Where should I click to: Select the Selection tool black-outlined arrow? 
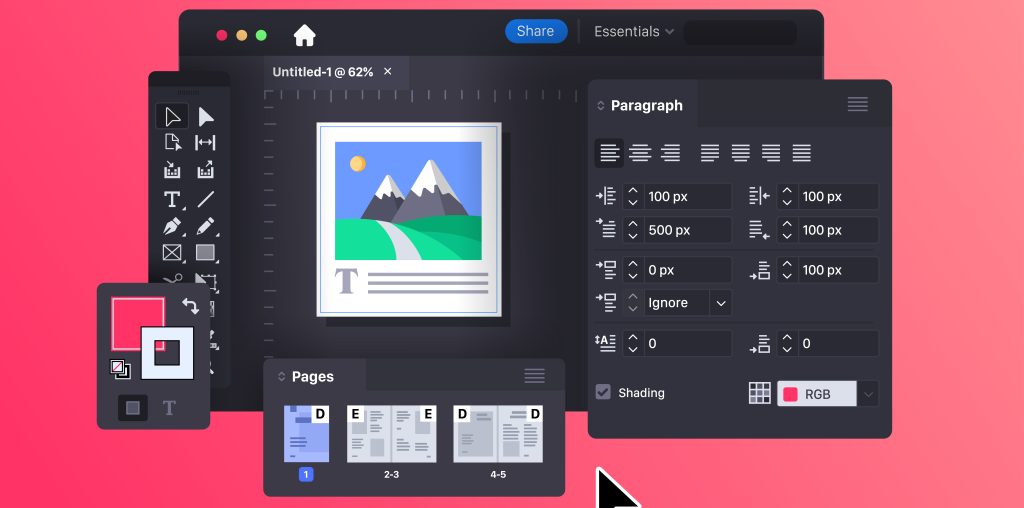pyautogui.click(x=172, y=117)
